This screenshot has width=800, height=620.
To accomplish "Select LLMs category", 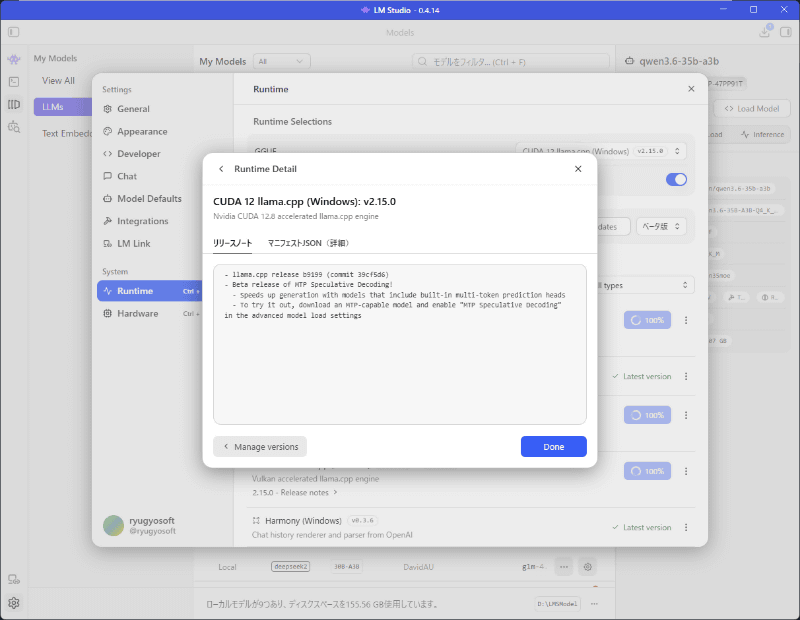I will pos(62,107).
